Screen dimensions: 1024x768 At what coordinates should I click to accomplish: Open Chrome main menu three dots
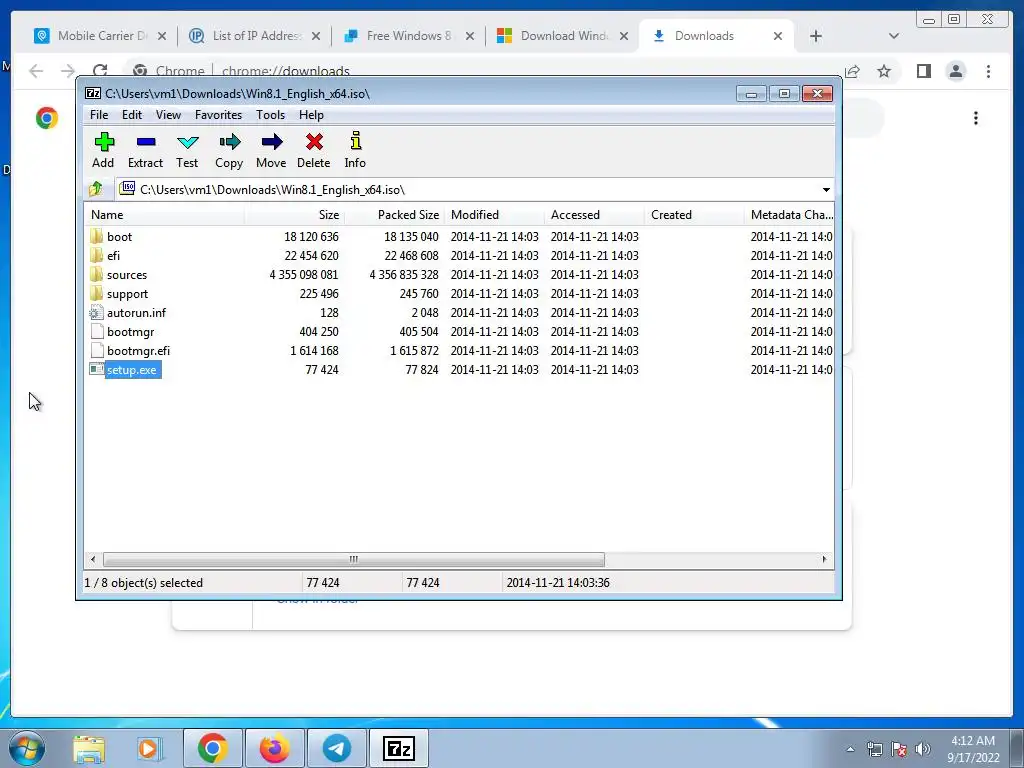click(989, 71)
